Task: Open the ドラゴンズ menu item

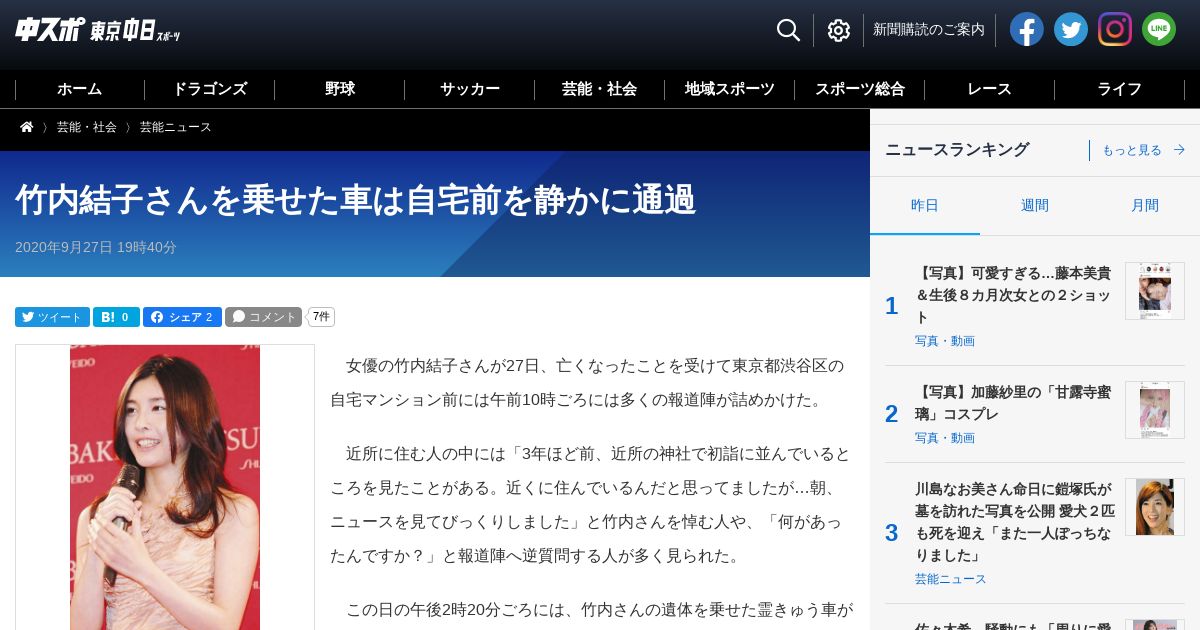Action: point(210,89)
